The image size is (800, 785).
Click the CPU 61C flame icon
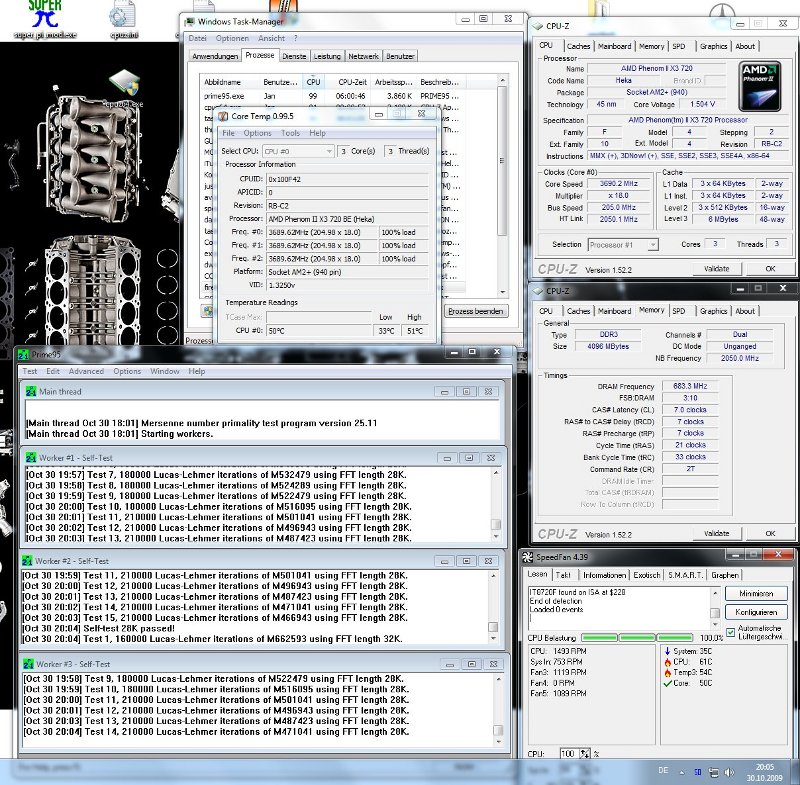tap(667, 662)
